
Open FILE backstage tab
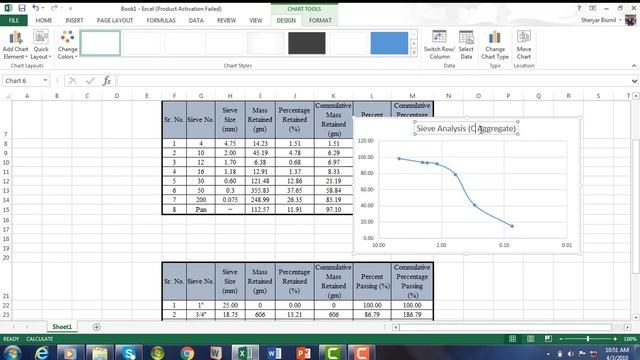coord(14,20)
